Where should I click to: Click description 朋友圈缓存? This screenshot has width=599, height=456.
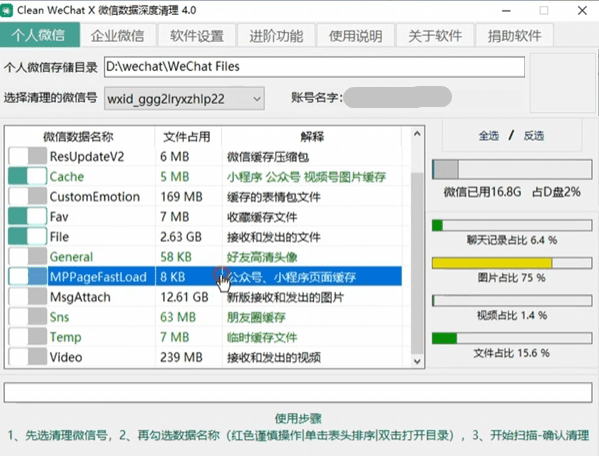pos(256,317)
